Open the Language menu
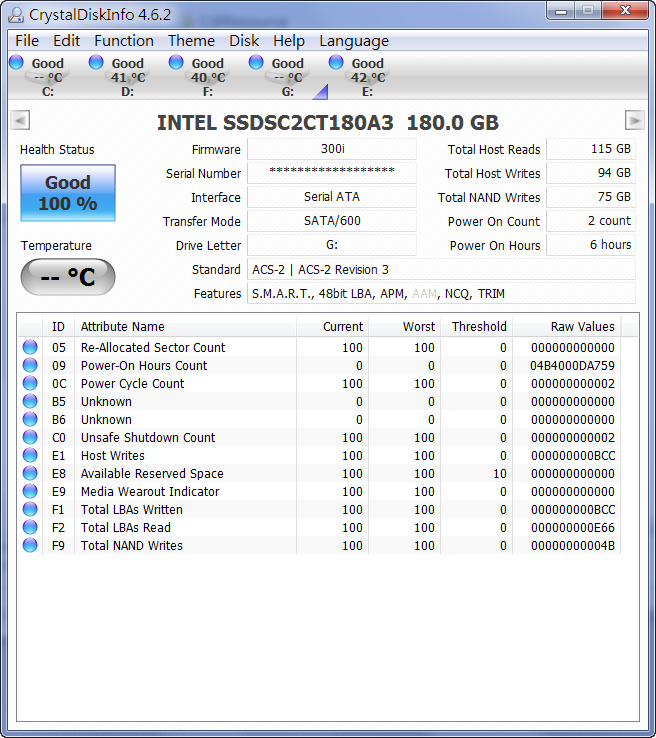 (354, 41)
